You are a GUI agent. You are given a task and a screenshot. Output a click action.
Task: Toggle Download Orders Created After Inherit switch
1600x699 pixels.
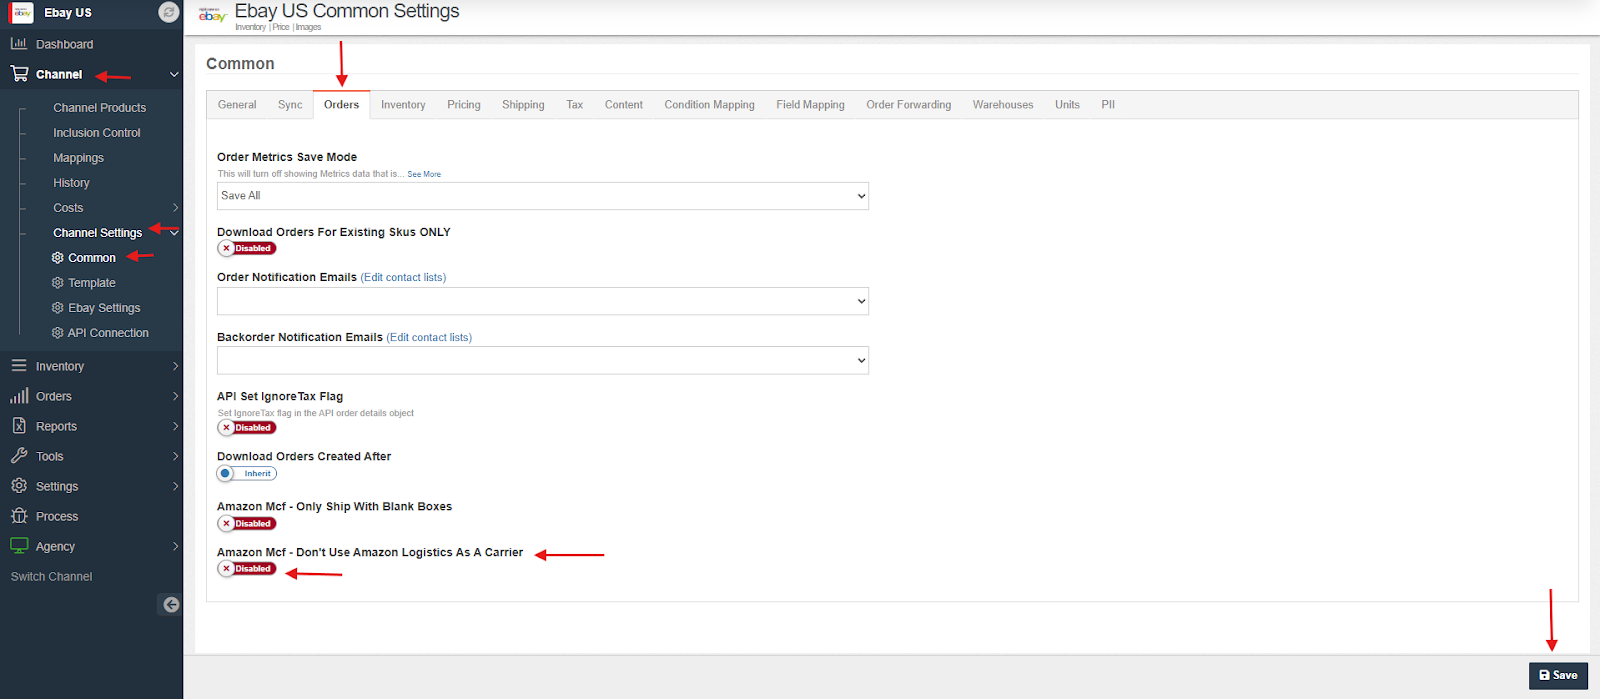247,473
